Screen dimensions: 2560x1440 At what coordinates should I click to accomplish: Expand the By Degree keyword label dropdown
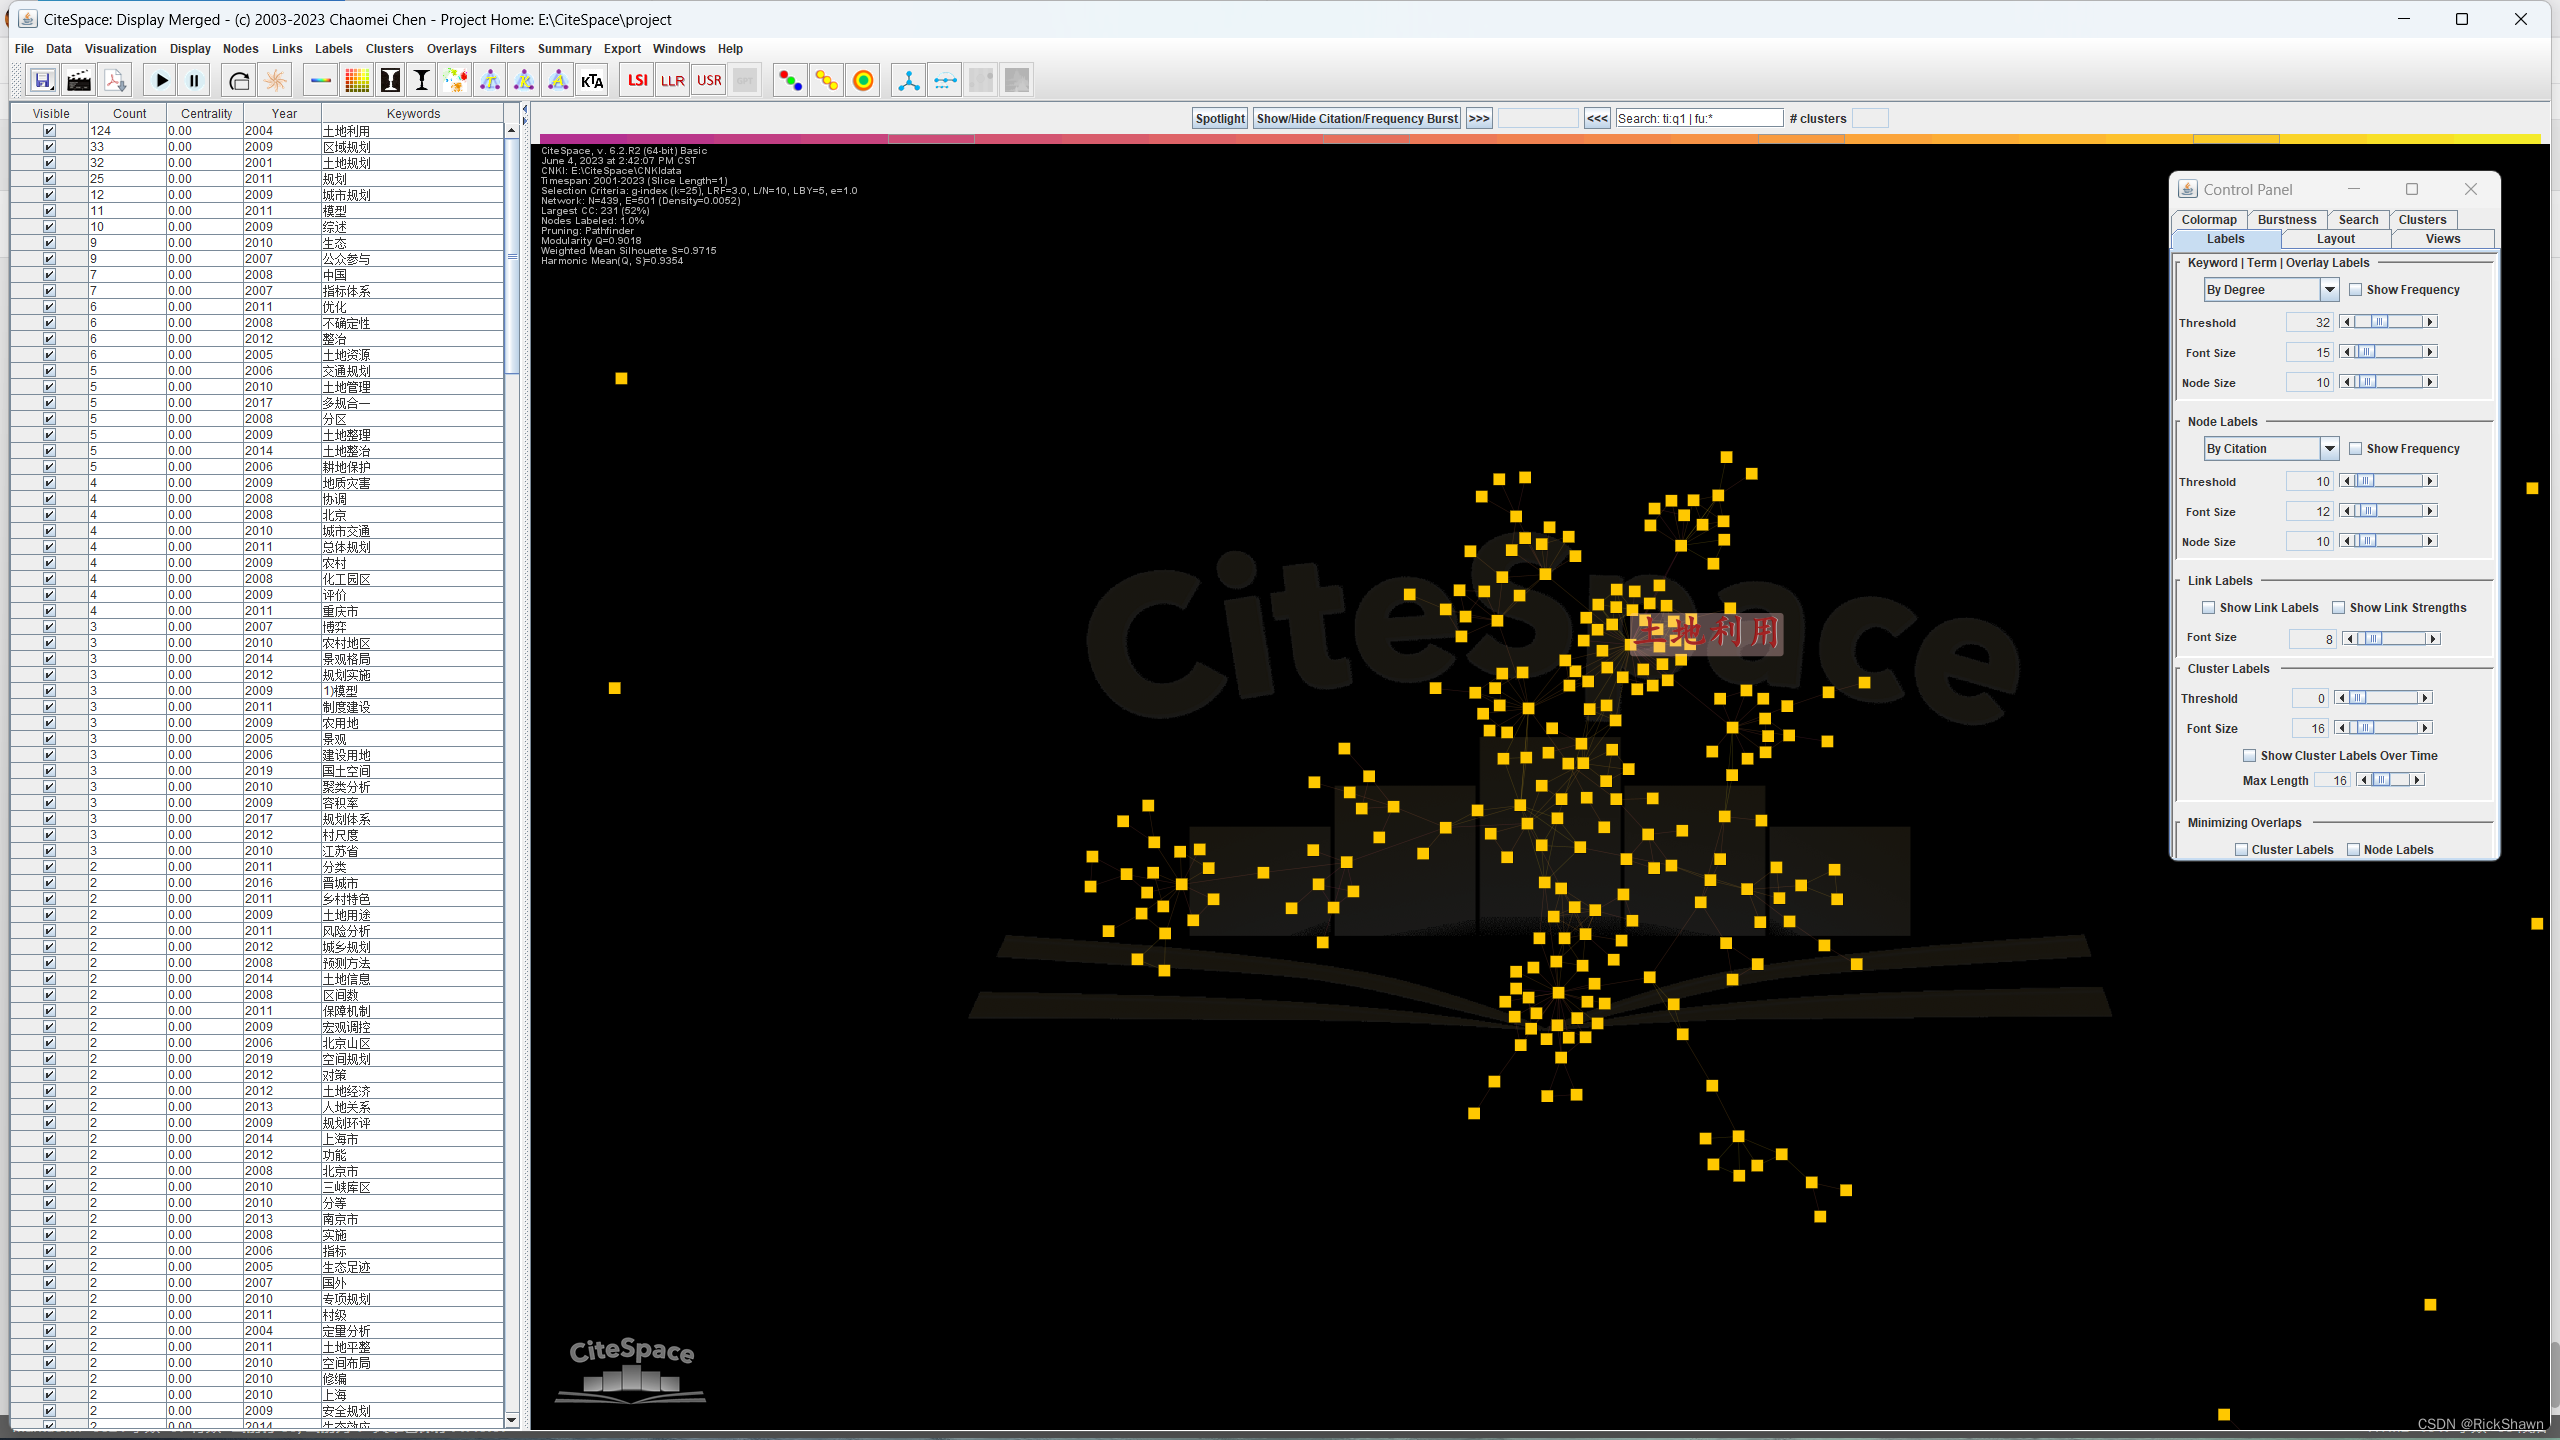pos(2331,288)
